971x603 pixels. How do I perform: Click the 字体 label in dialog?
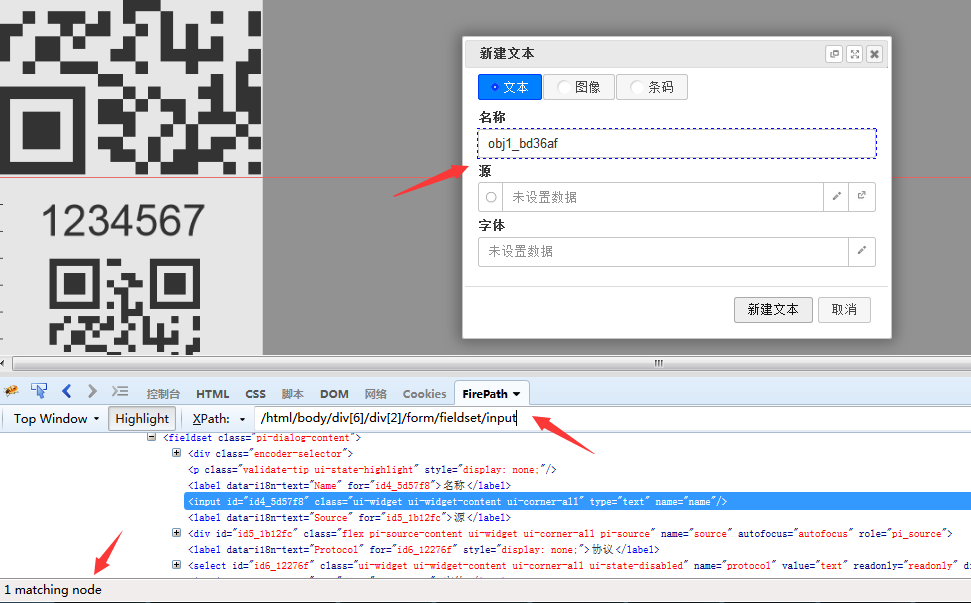tap(492, 225)
